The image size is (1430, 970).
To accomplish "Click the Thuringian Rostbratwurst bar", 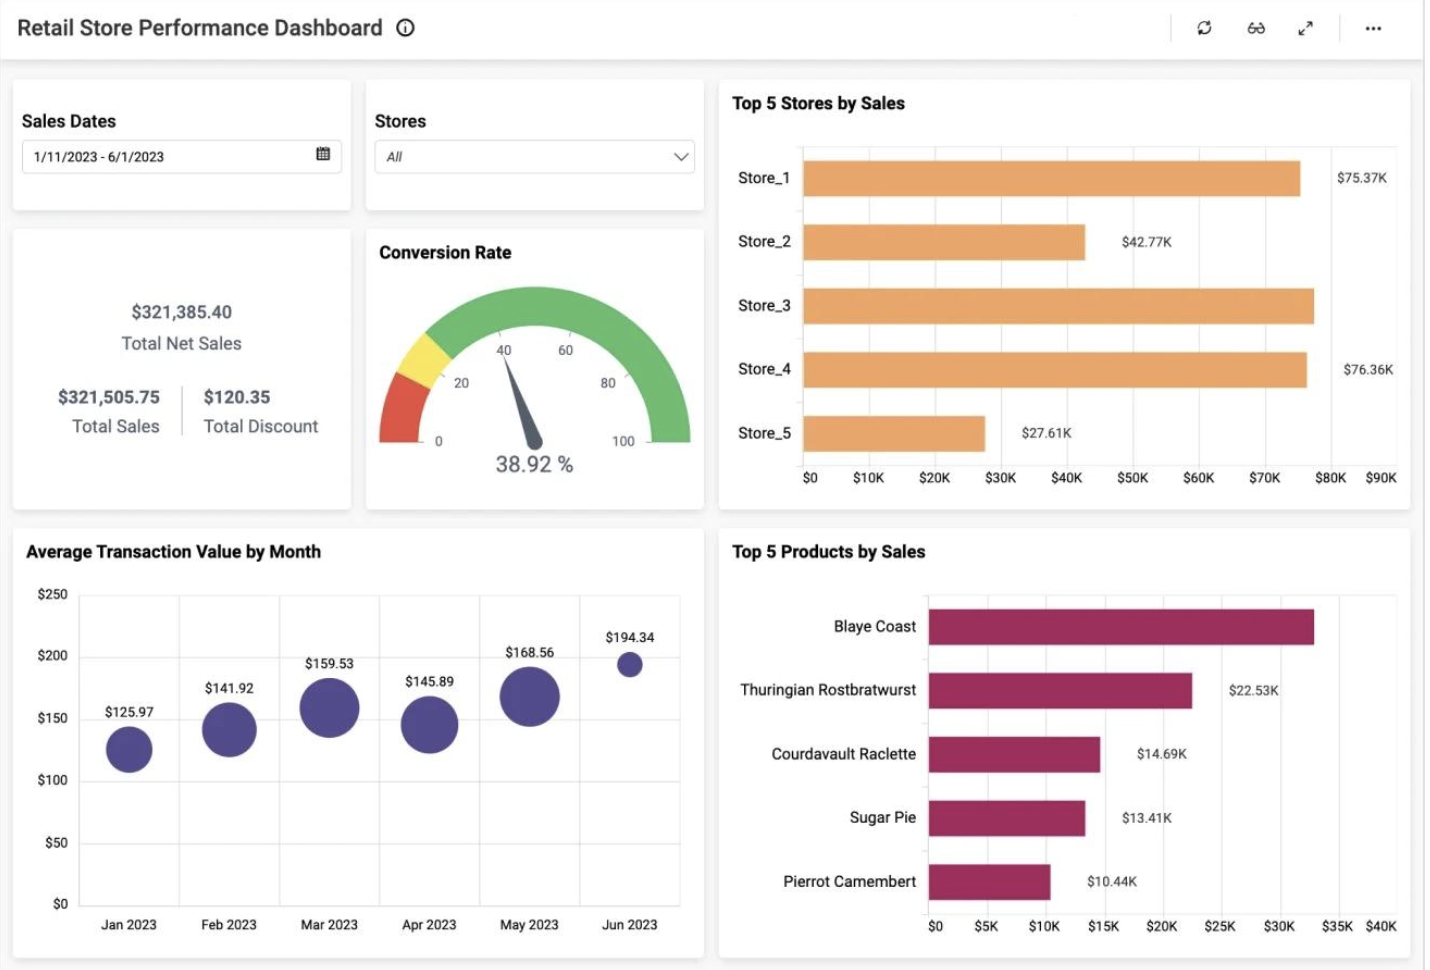I will (1060, 689).
